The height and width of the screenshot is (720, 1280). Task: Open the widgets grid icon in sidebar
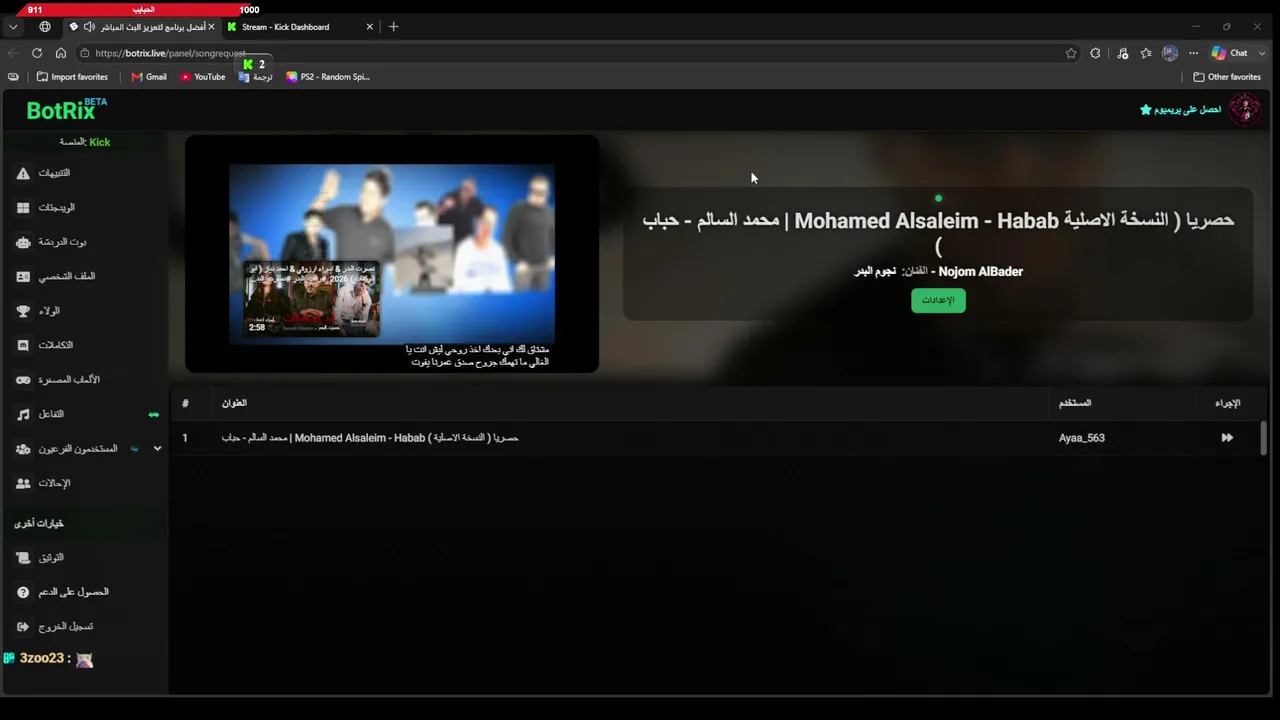[23, 208]
